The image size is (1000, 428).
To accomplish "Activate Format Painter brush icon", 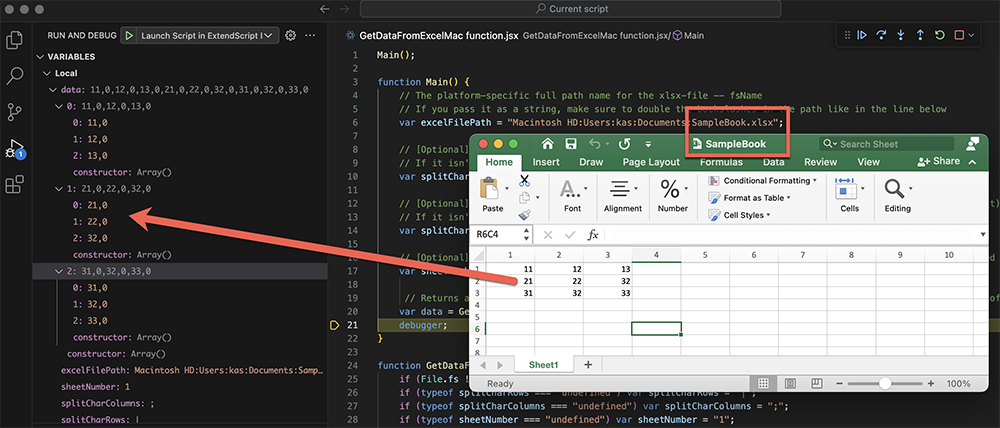I will click(524, 215).
